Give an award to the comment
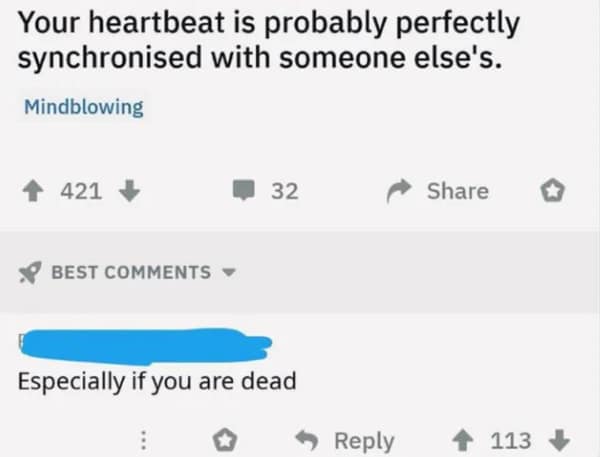Viewport: 600px width, 457px height. [226, 440]
